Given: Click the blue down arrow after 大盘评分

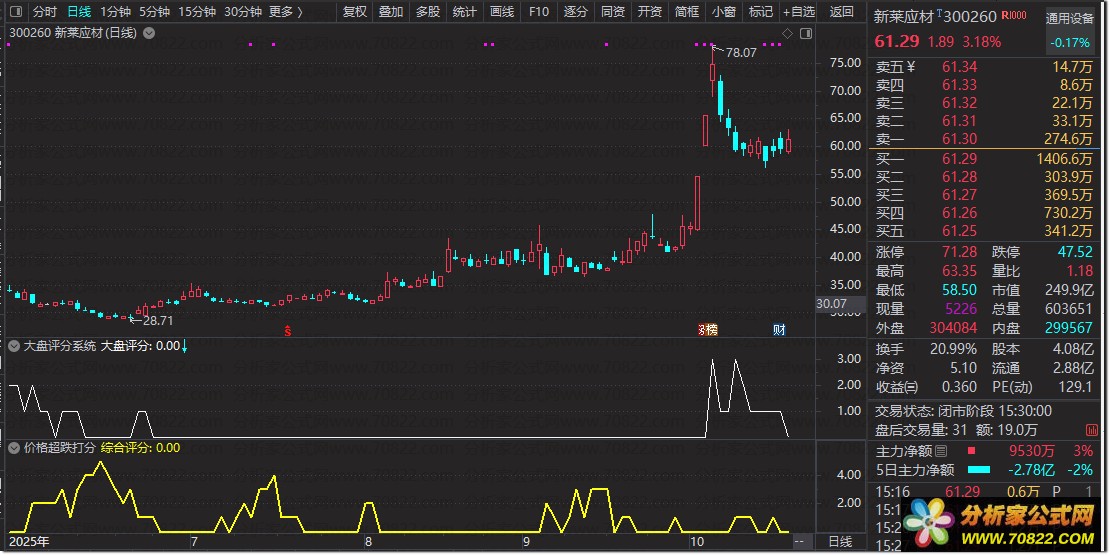Looking at the screenshot, I should coord(185,347).
